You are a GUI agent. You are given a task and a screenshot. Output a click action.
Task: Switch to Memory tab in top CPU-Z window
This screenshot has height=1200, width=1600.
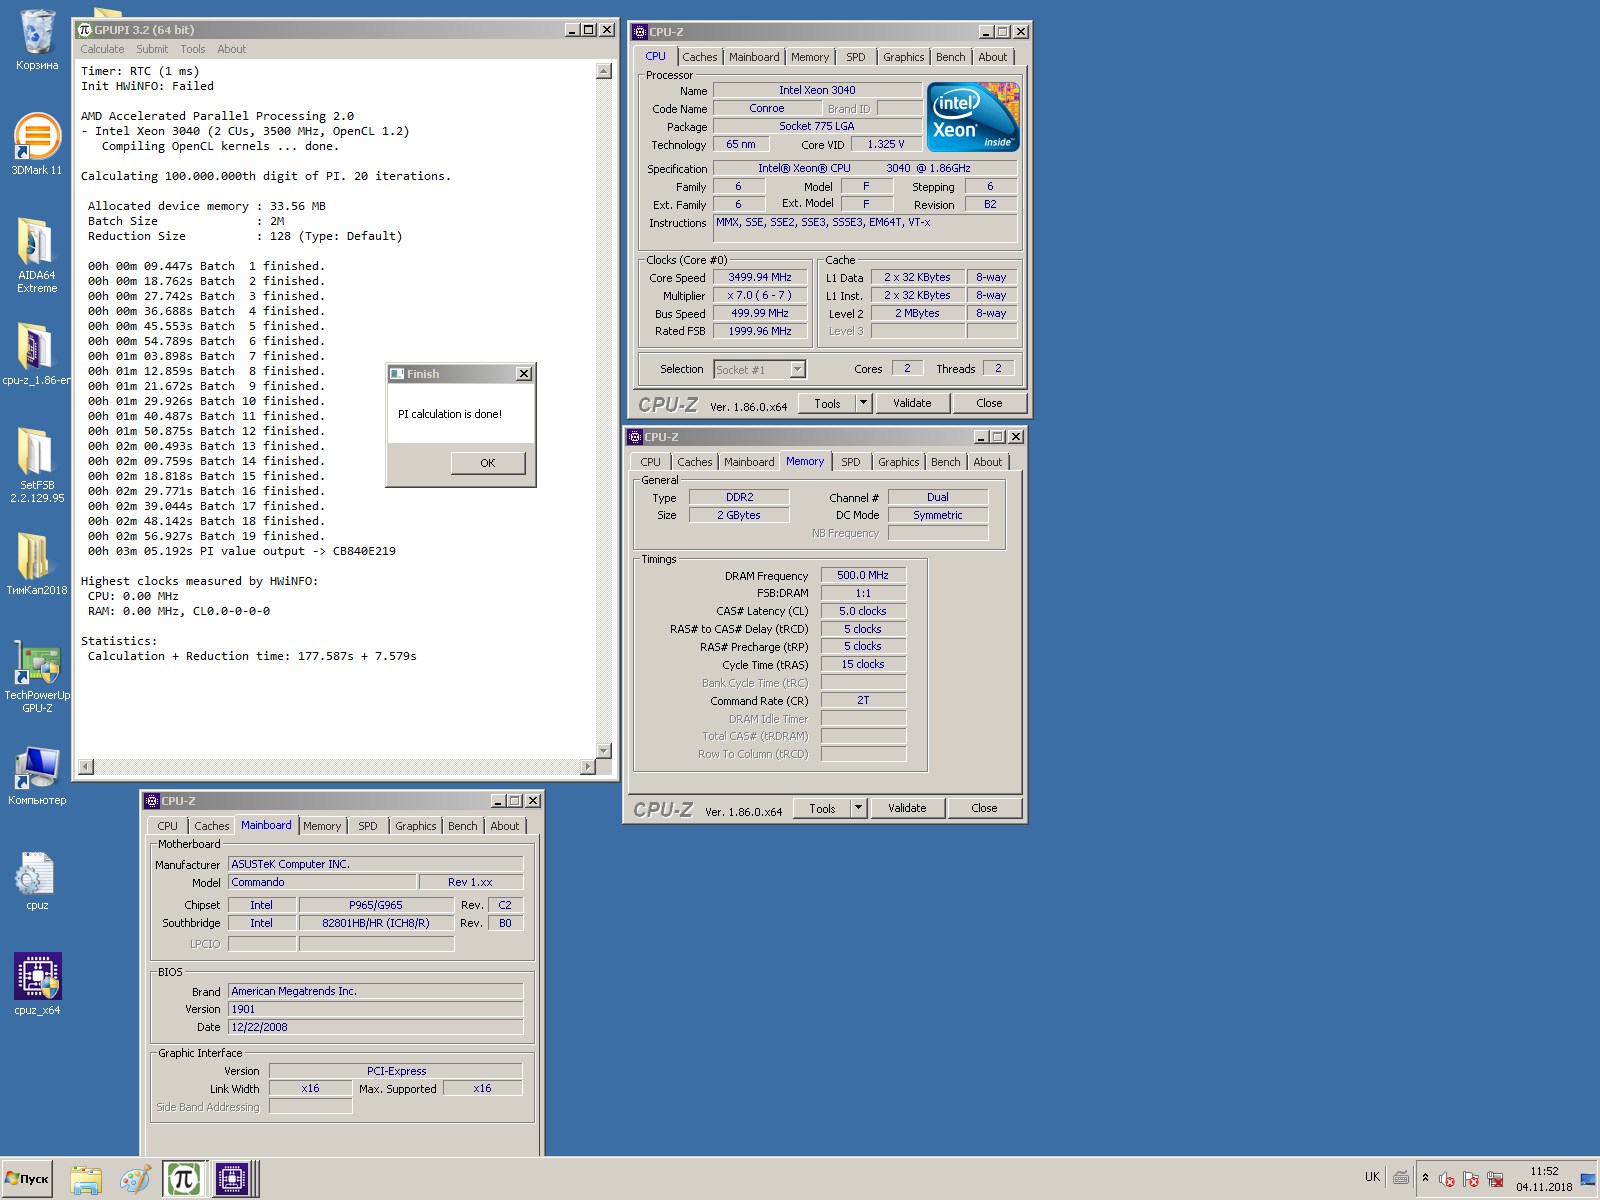(810, 57)
